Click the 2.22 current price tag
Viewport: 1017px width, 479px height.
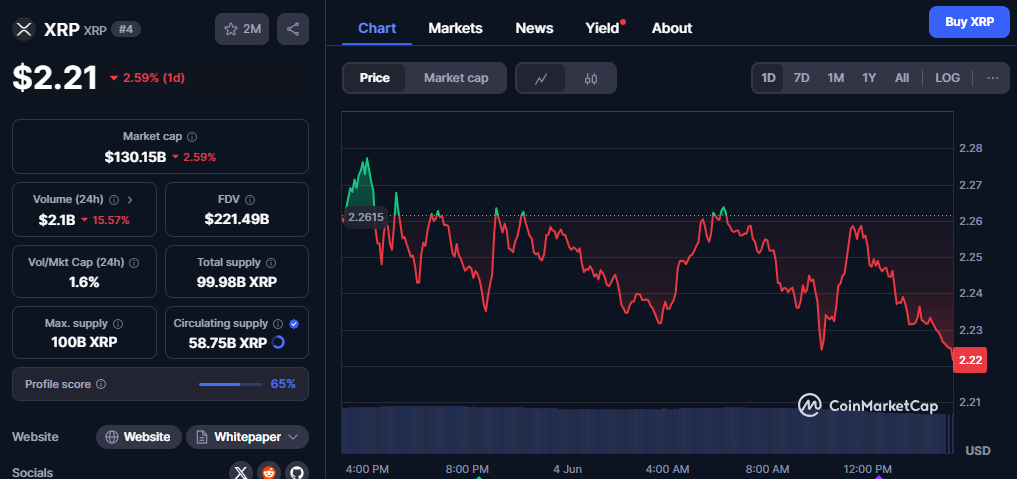point(970,360)
